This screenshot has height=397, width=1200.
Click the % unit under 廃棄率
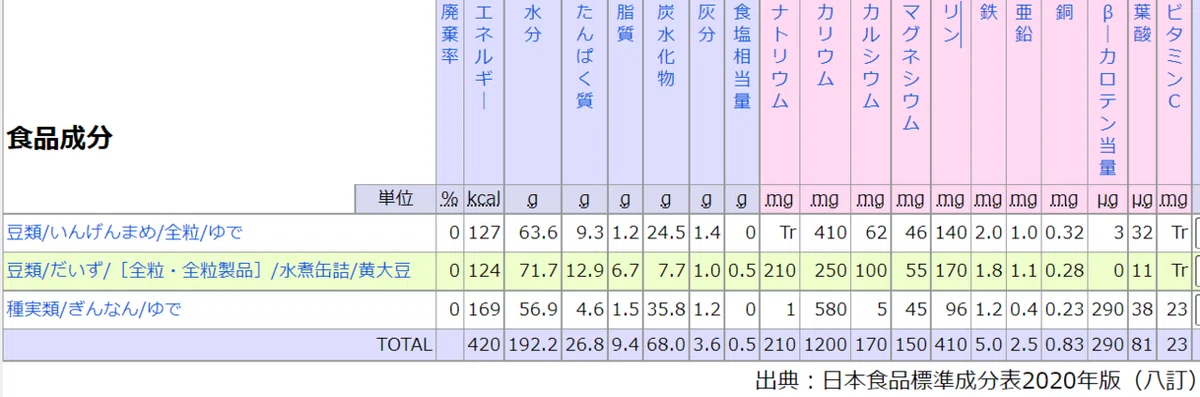[449, 200]
